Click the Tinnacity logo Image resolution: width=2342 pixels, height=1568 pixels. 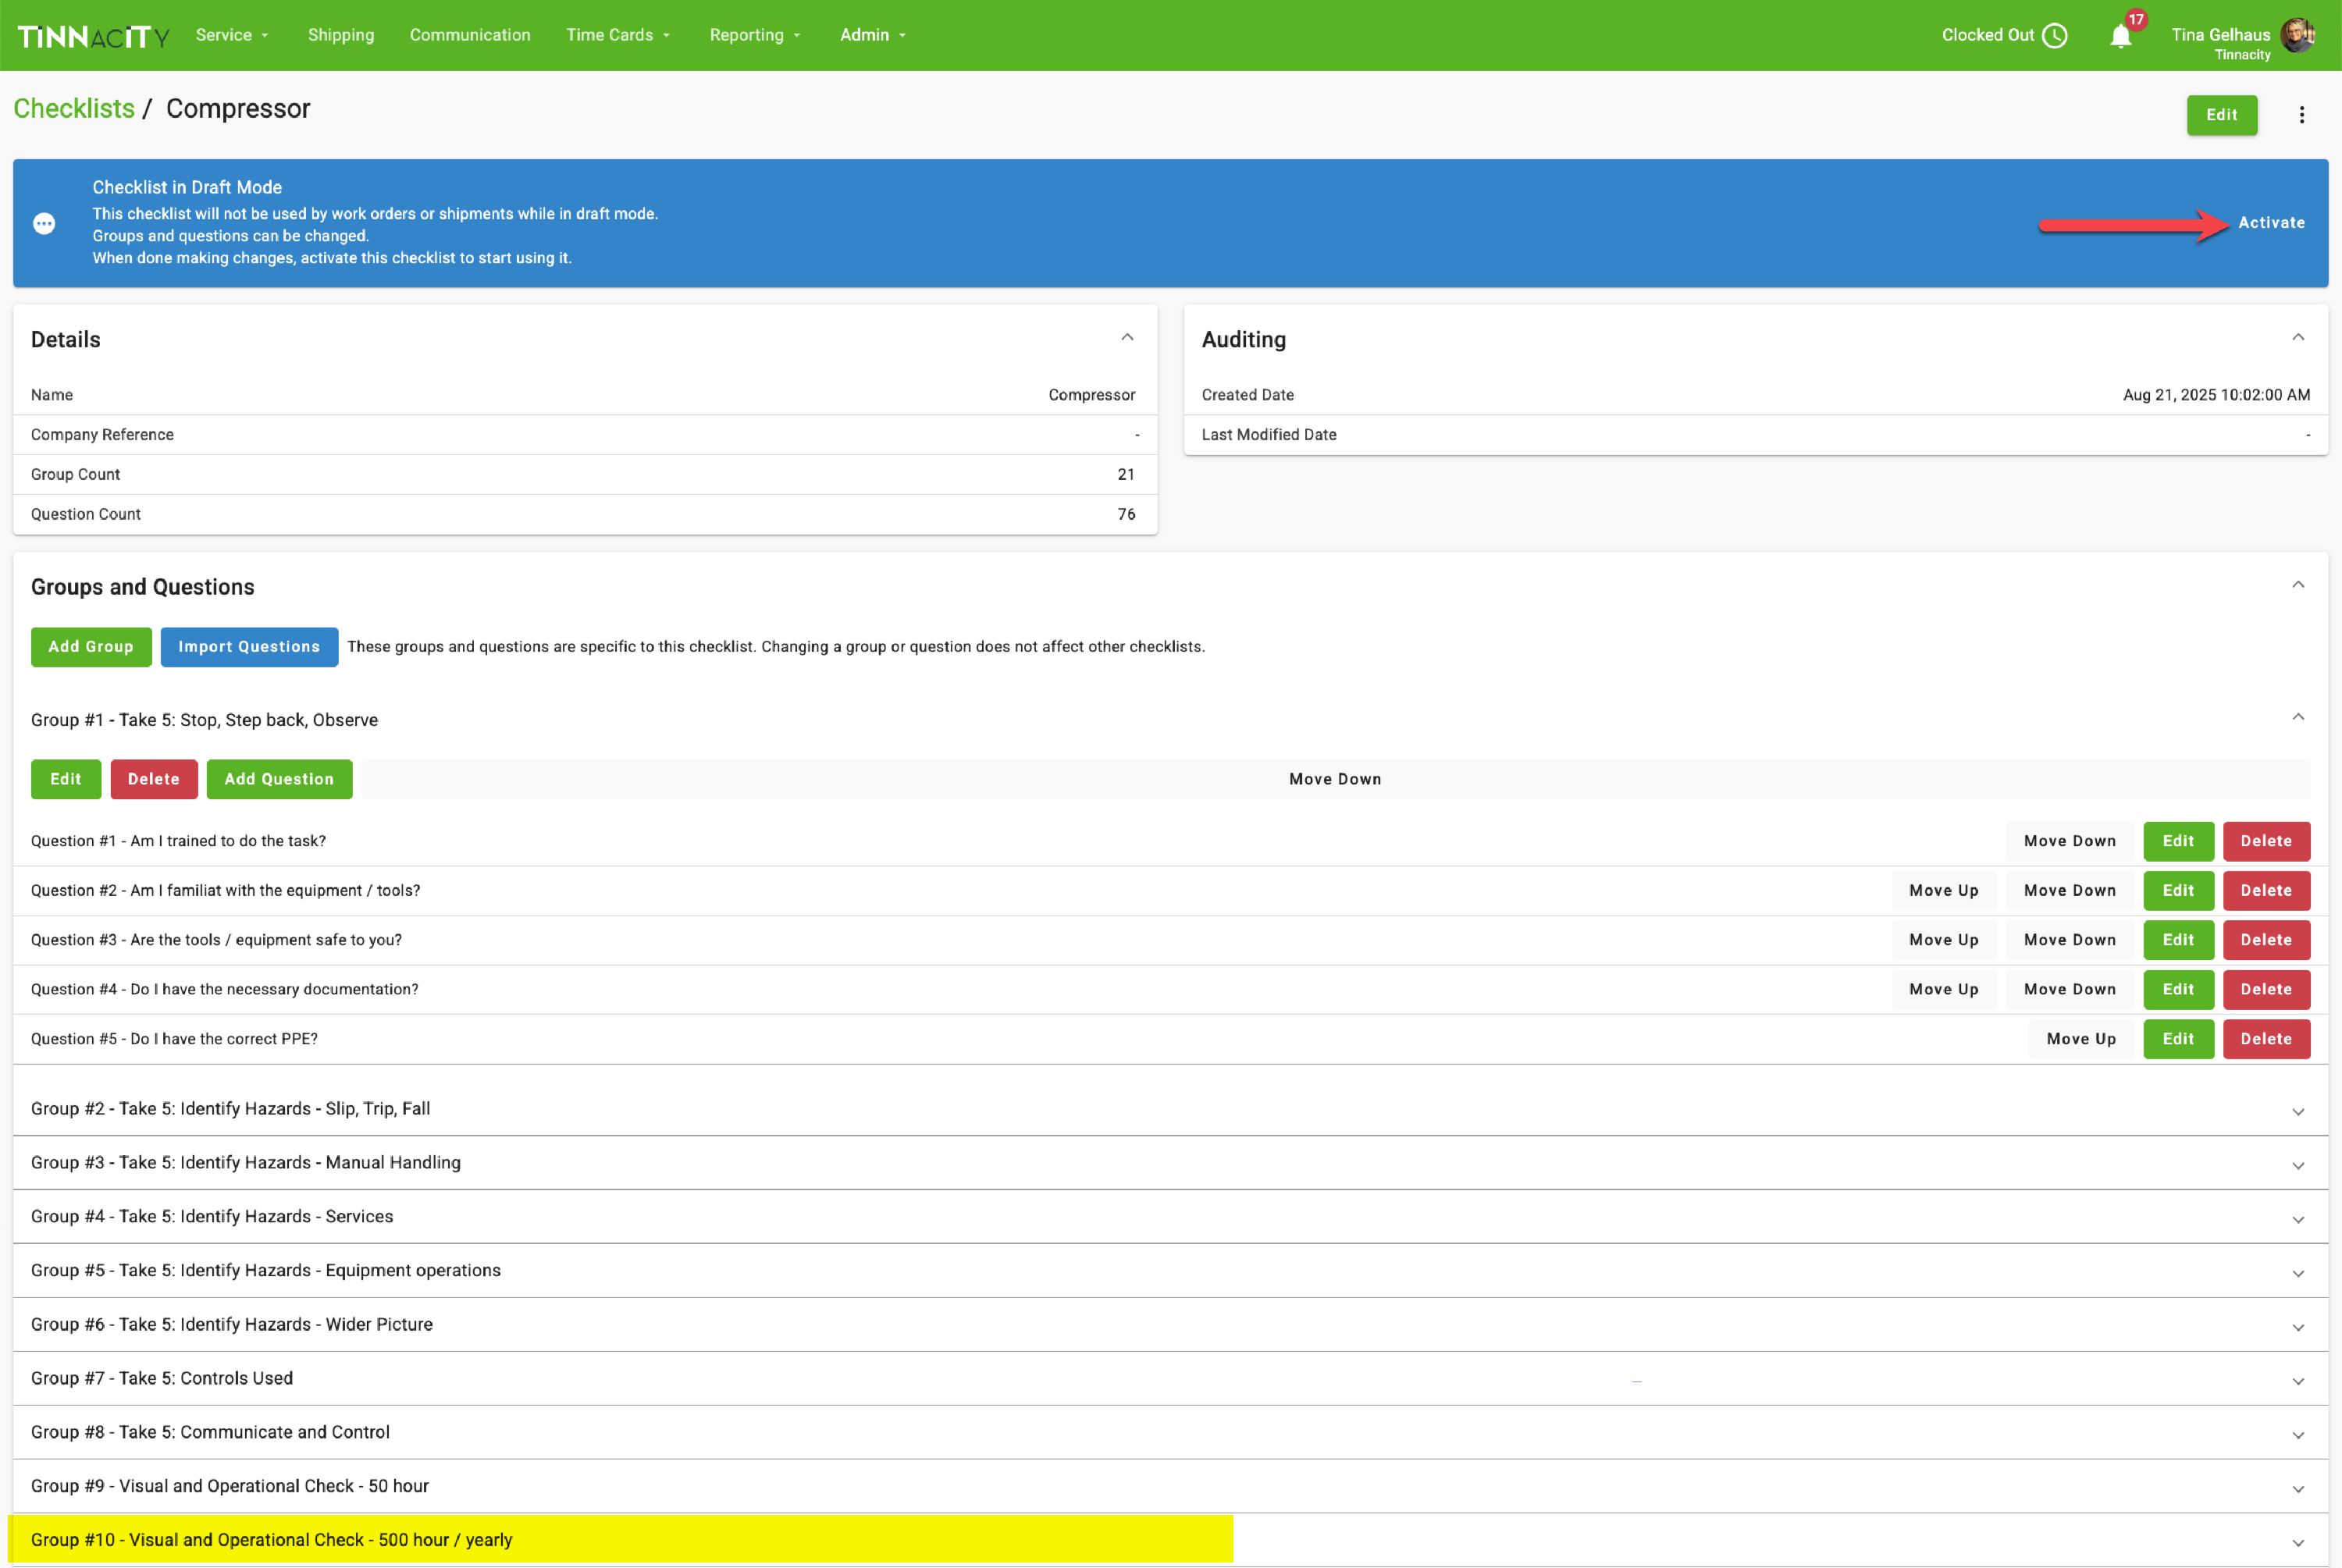coord(93,37)
